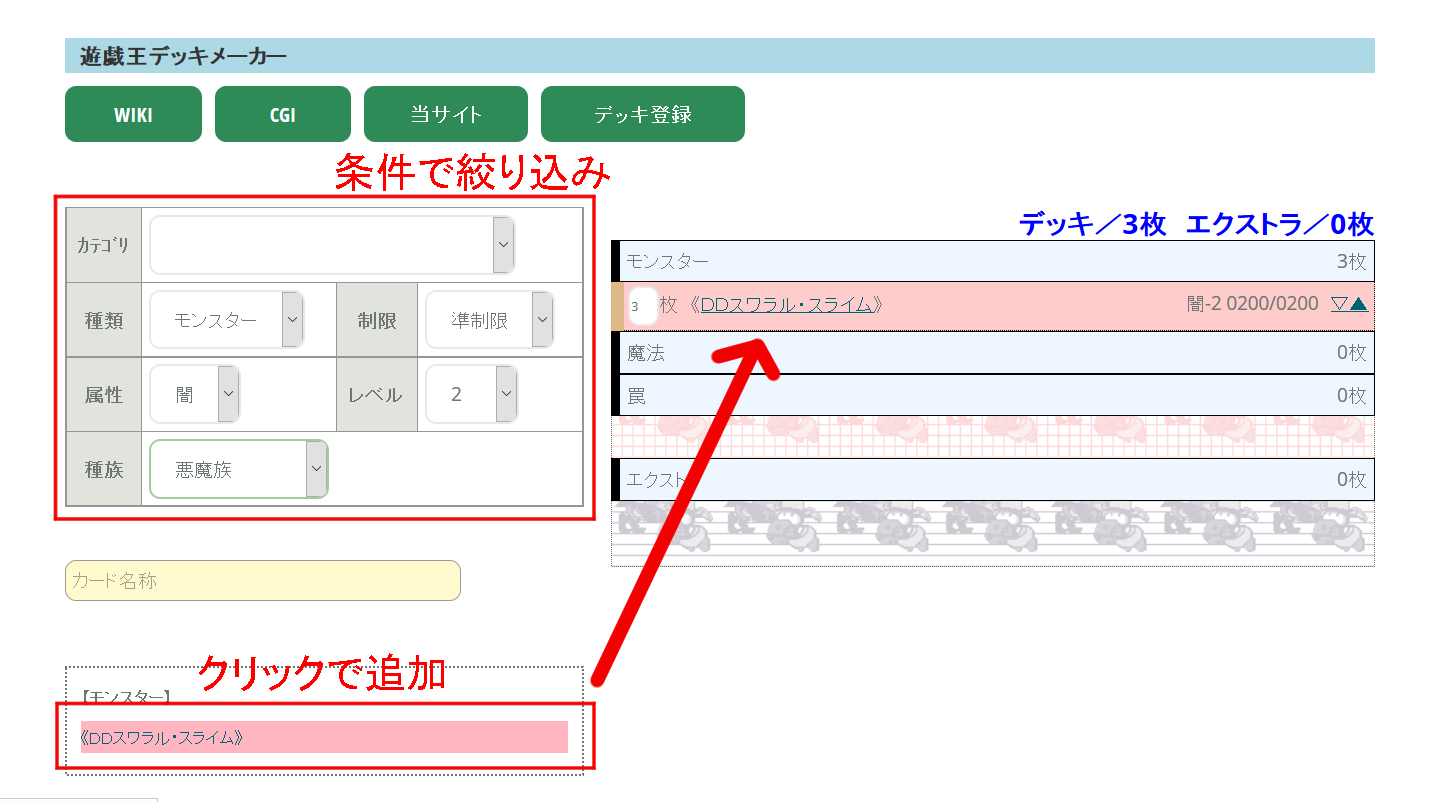Open the 種族 dropdown showing 悪魔族
Image resolution: width=1435 pixels, height=802 pixels.
[239, 469]
